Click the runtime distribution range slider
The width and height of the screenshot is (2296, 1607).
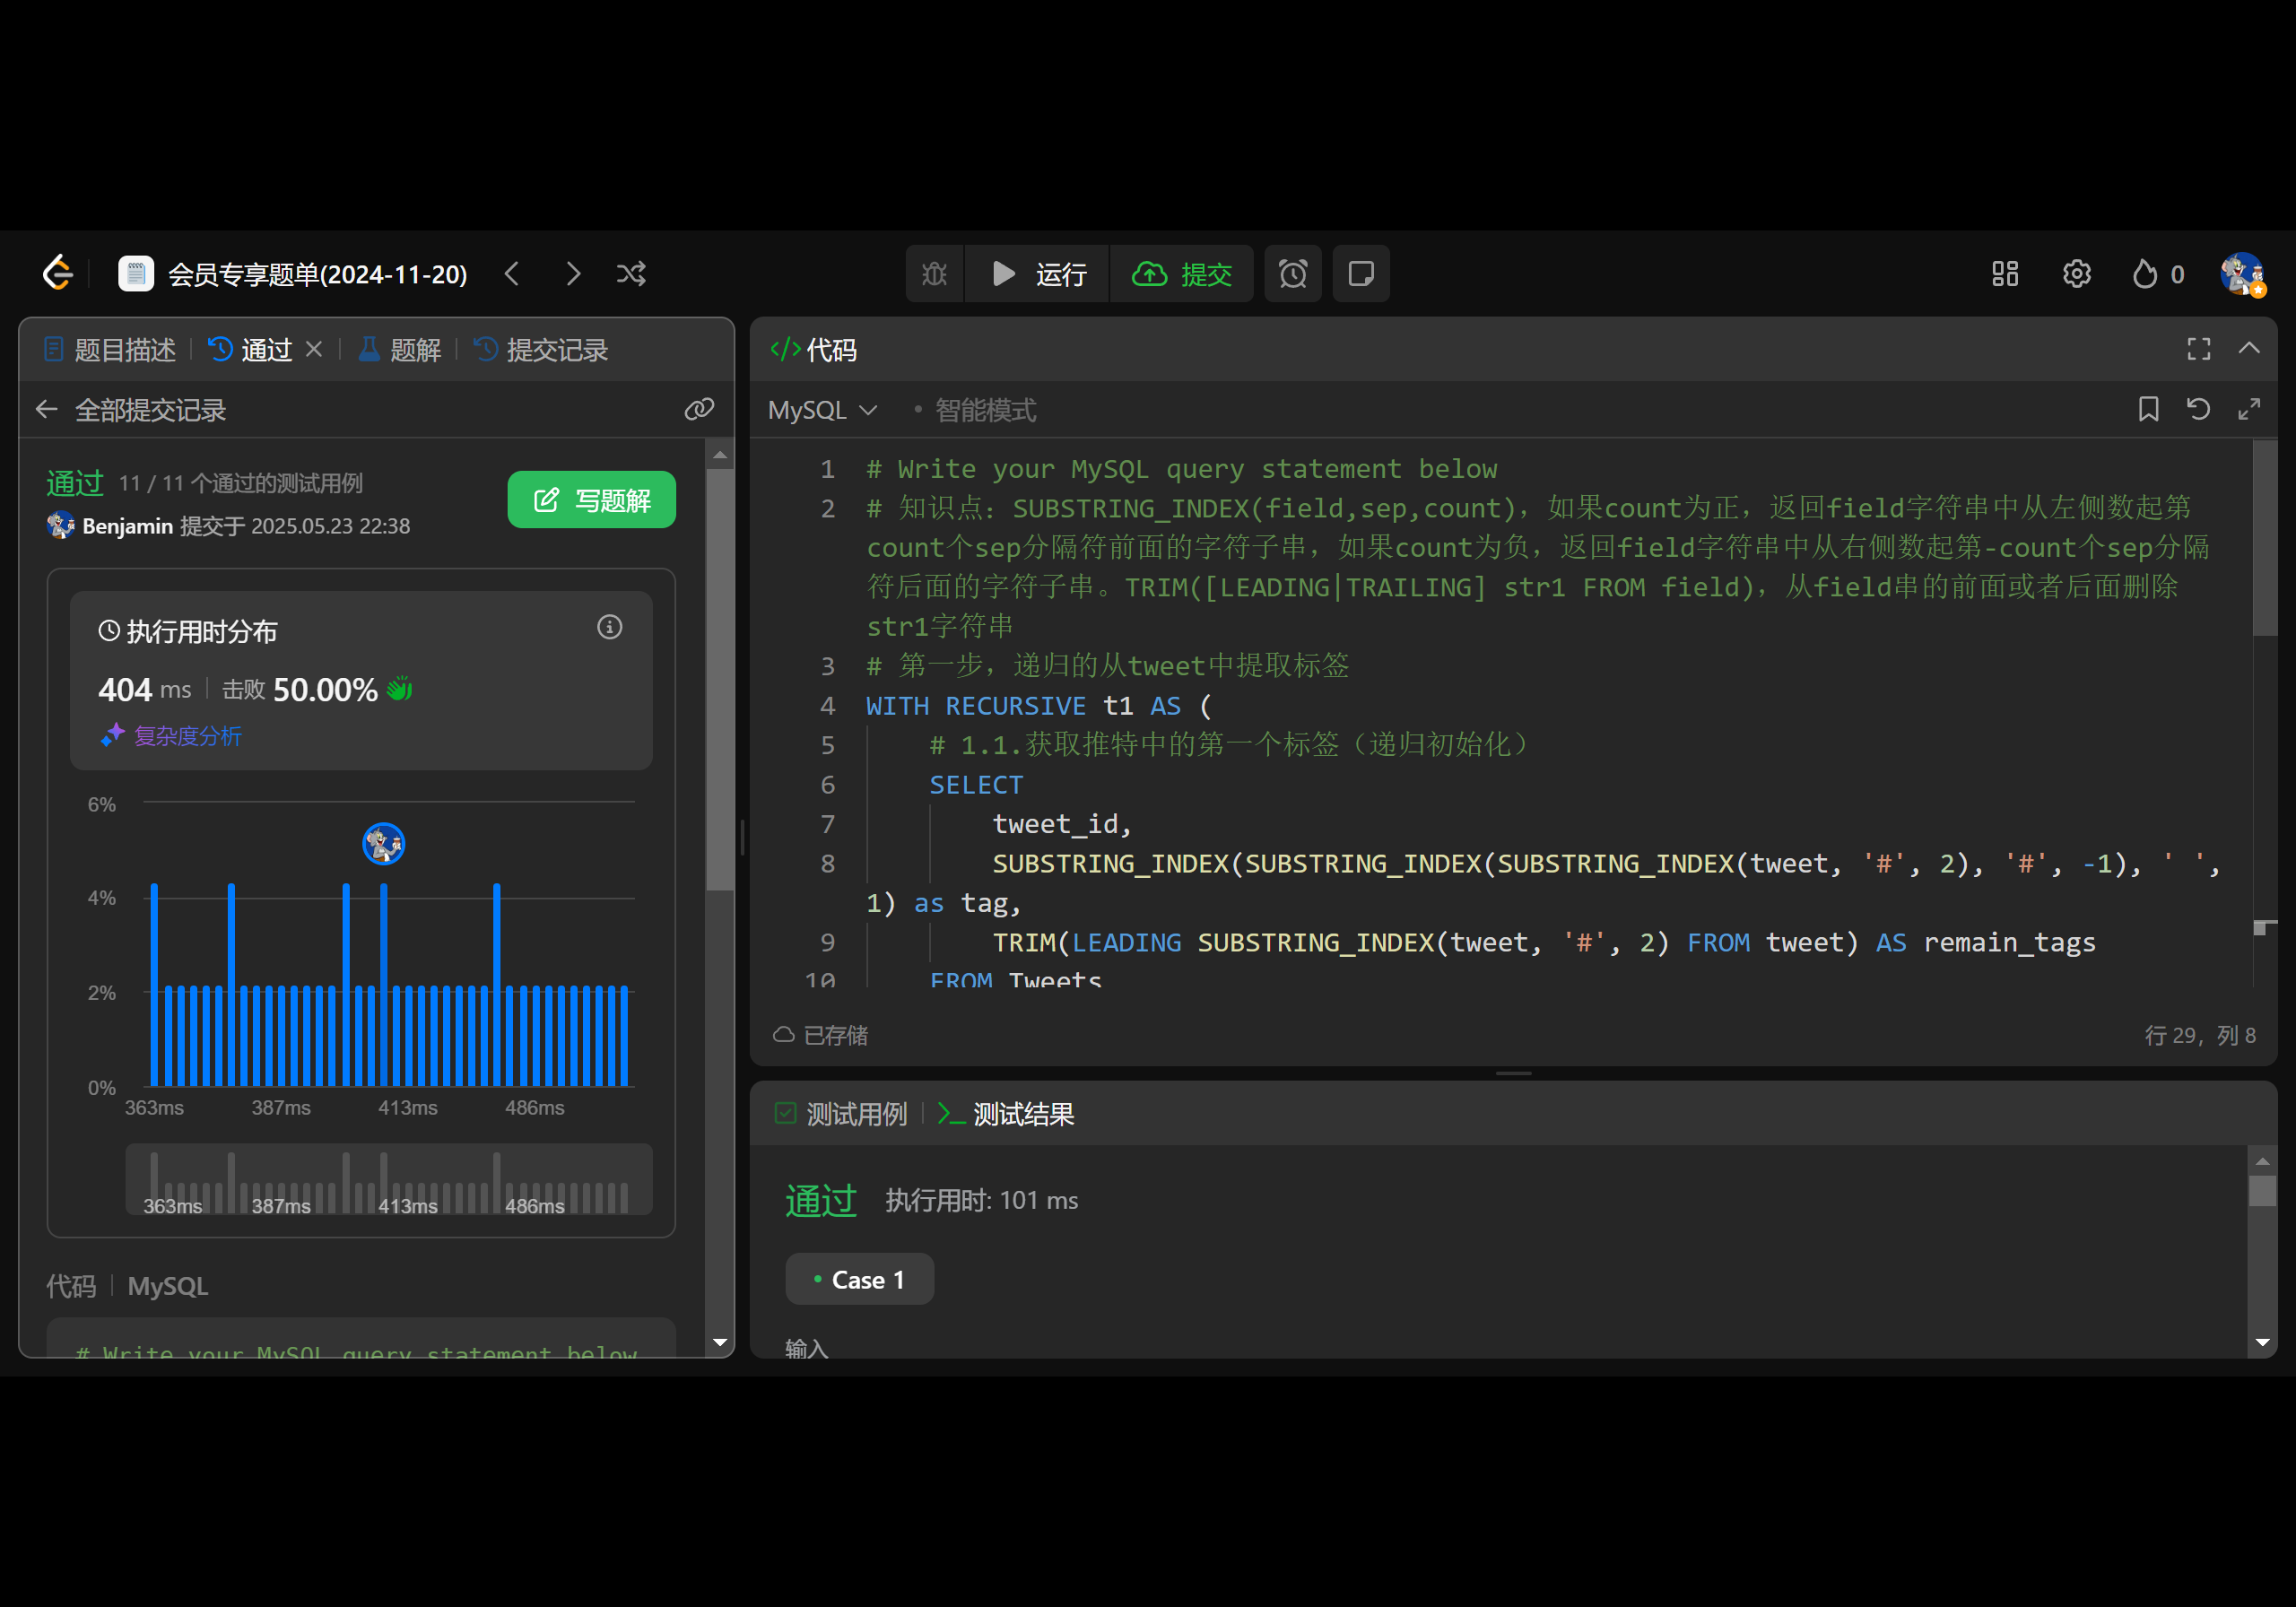[388, 1180]
